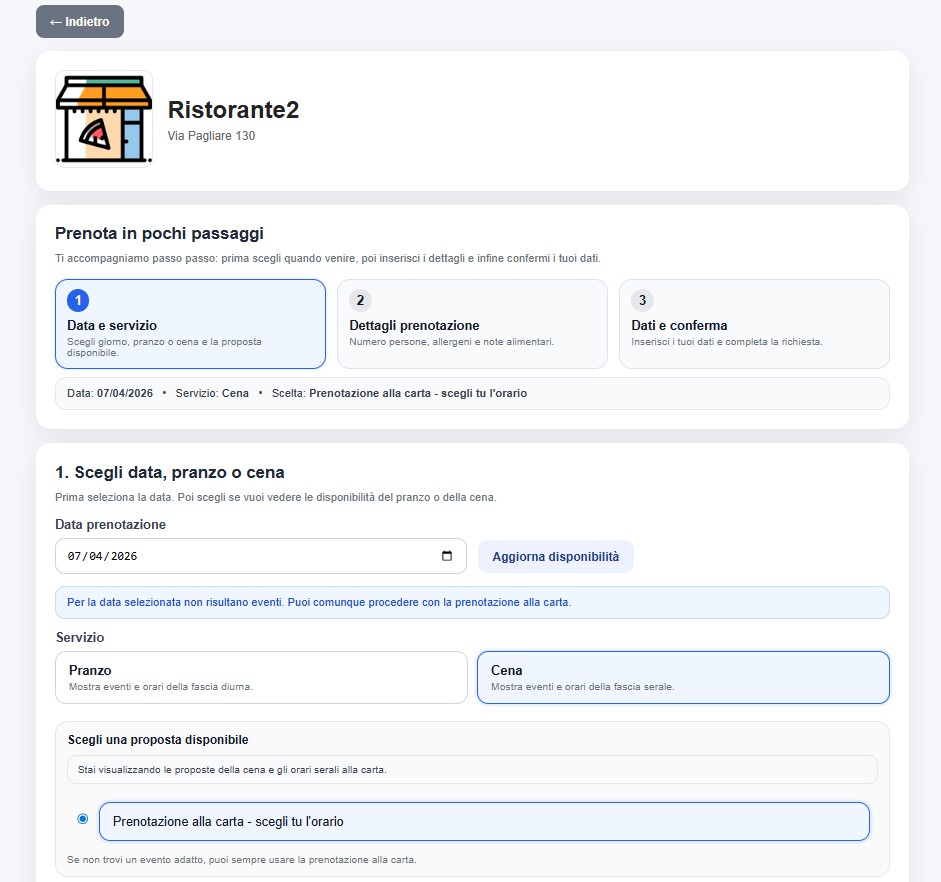Image resolution: width=941 pixels, height=882 pixels.
Task: Select the 'Prenotazione alla carta' radio button
Action: pos(82,819)
